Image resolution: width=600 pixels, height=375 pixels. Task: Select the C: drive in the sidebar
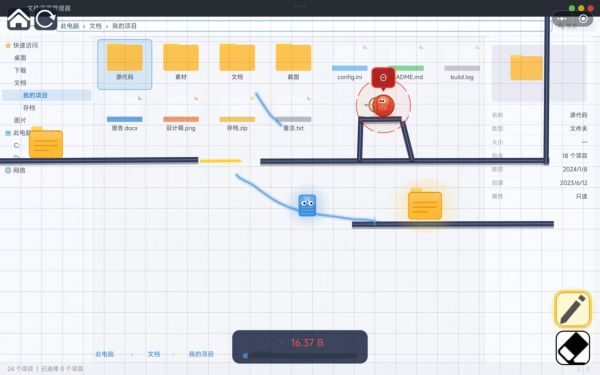coord(17,145)
